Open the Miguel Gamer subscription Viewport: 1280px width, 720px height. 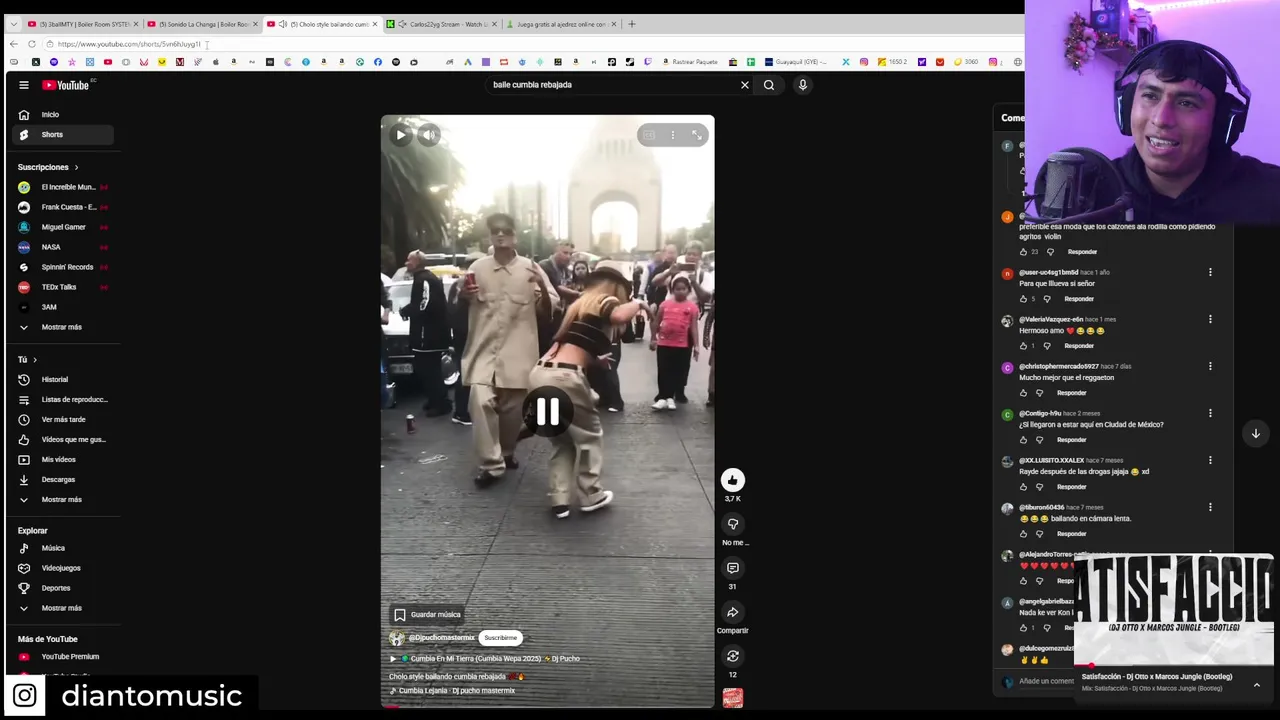coord(62,227)
